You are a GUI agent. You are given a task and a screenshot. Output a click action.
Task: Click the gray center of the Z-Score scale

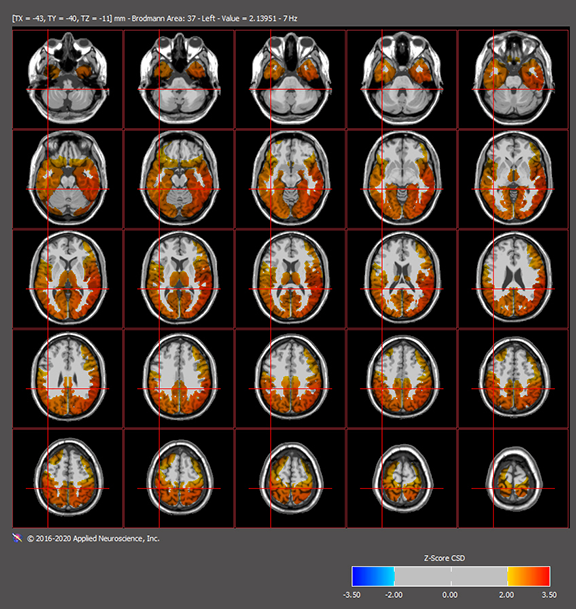(x=451, y=576)
